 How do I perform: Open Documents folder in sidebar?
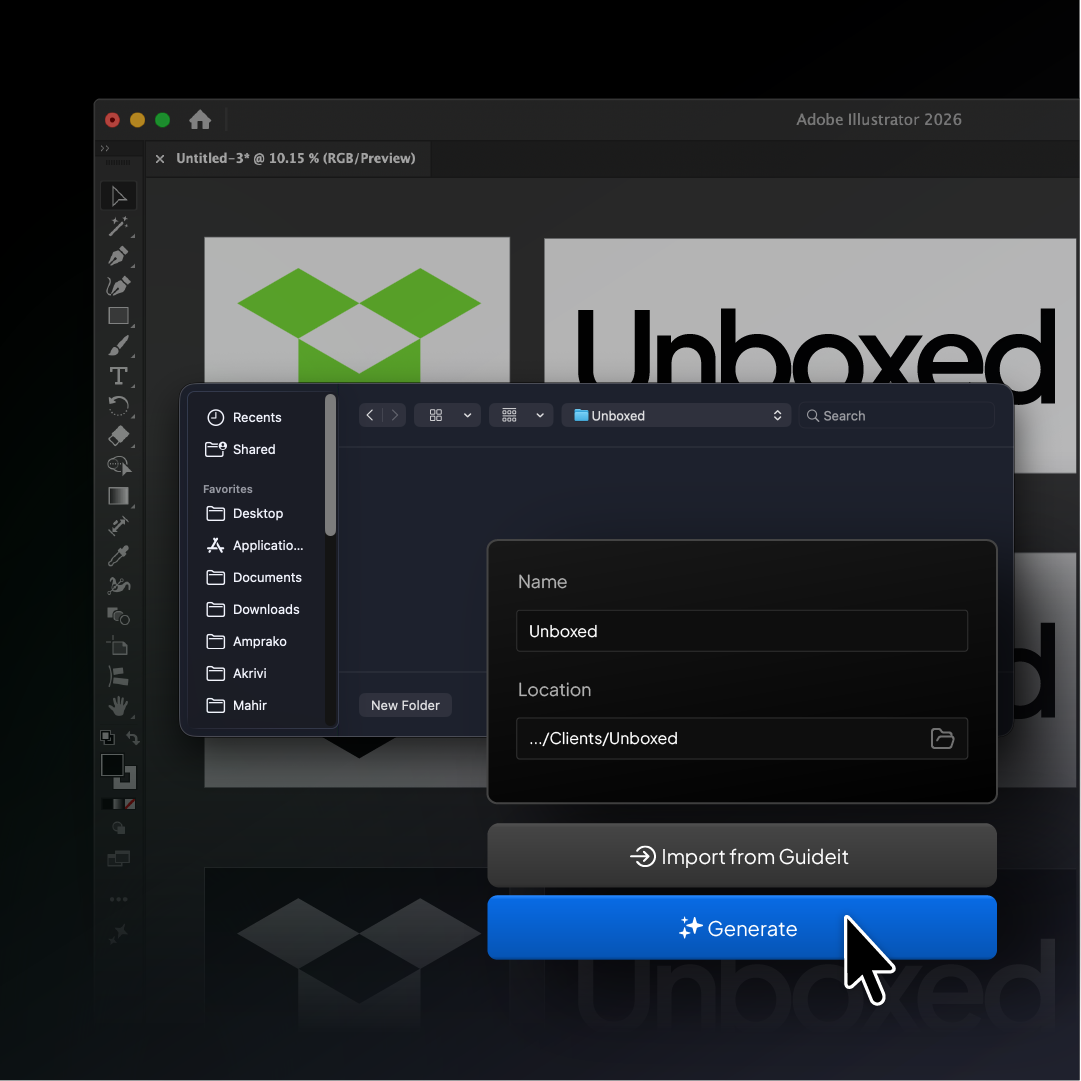(x=256, y=578)
